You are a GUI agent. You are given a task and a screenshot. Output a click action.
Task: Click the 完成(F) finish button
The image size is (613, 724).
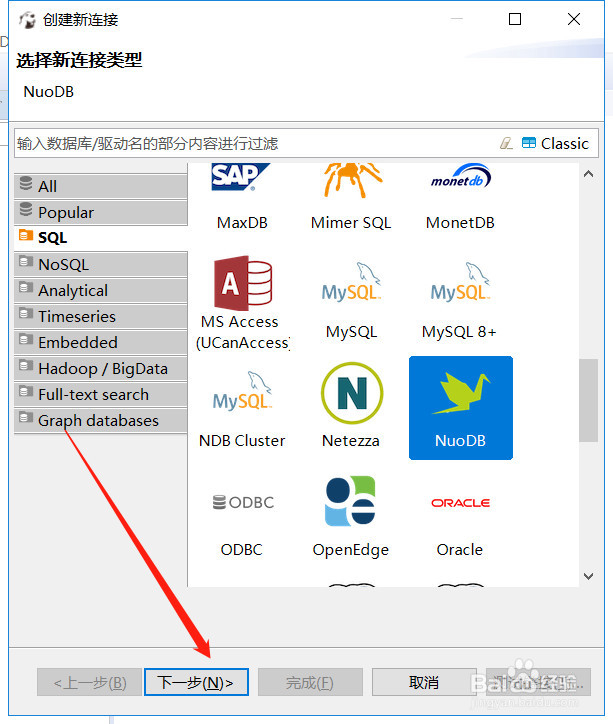(x=310, y=682)
